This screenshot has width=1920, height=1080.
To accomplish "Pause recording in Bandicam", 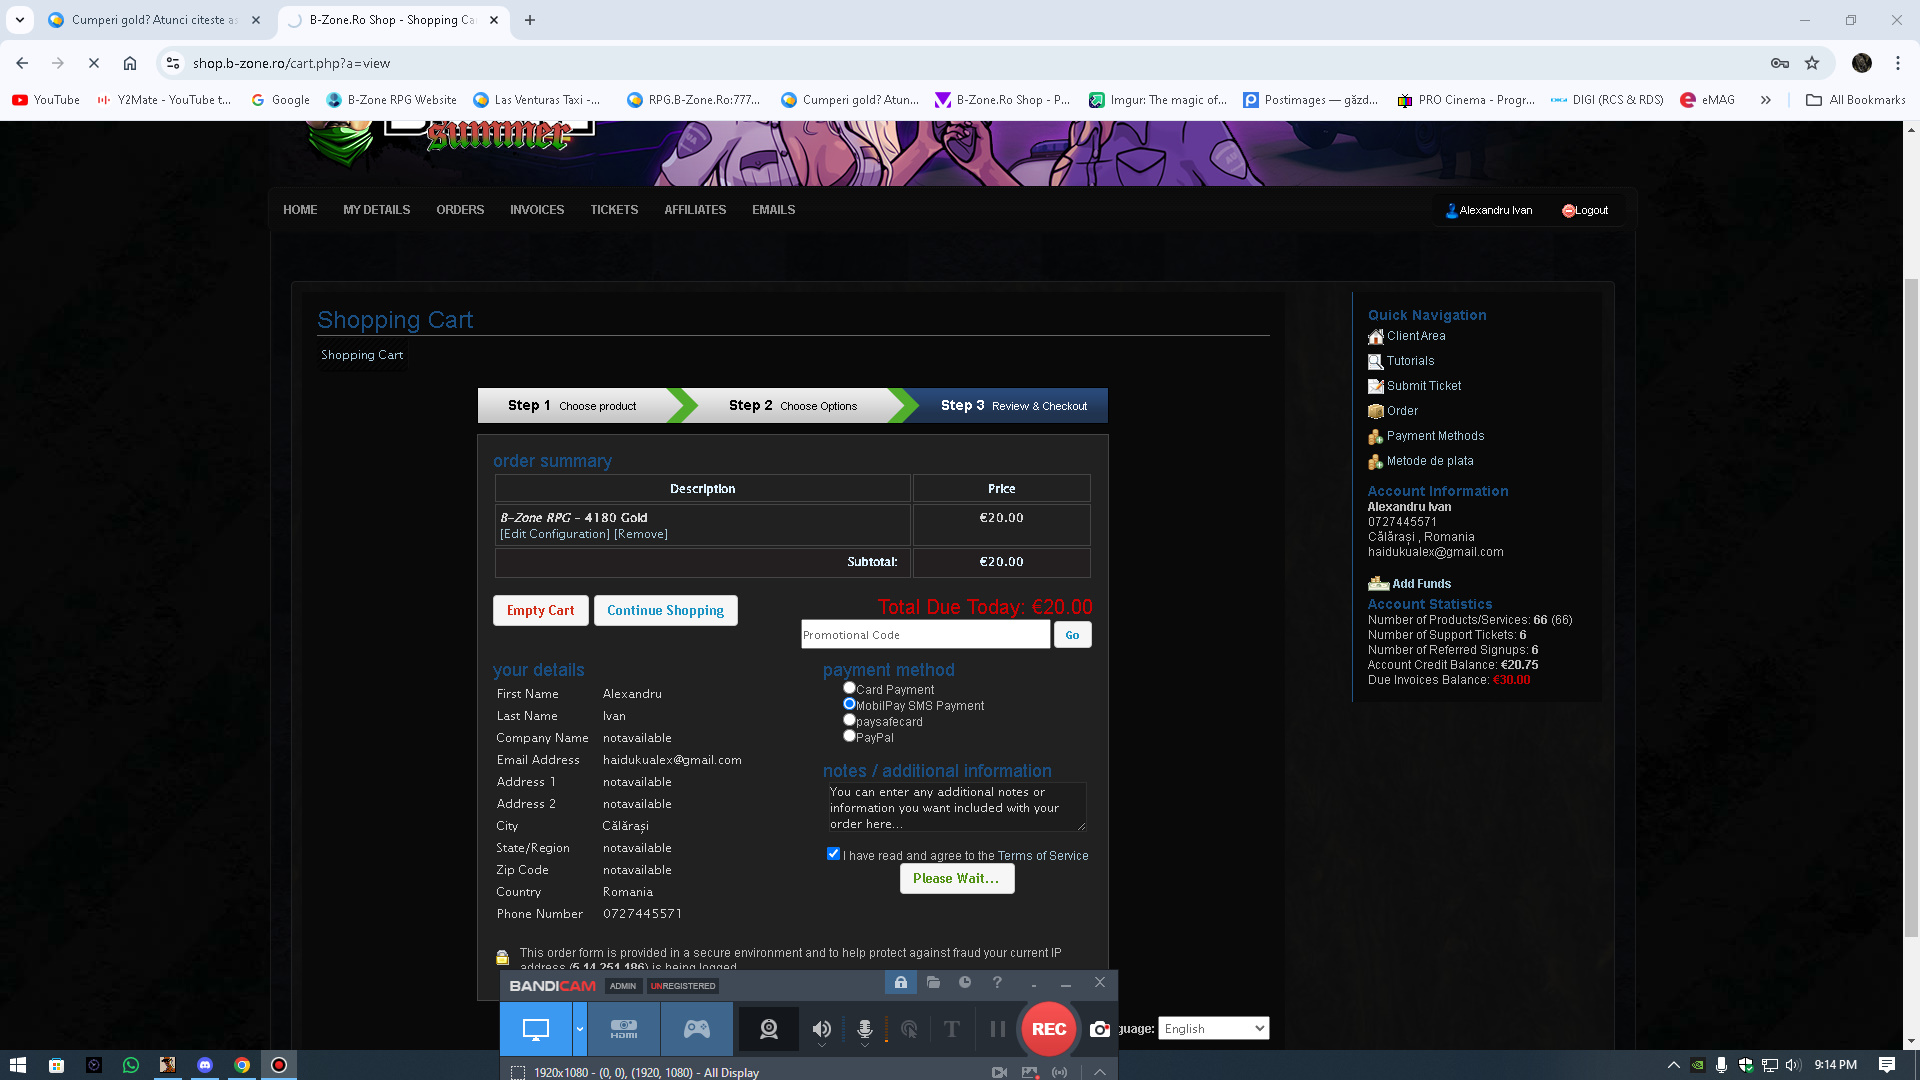I will 997,1029.
